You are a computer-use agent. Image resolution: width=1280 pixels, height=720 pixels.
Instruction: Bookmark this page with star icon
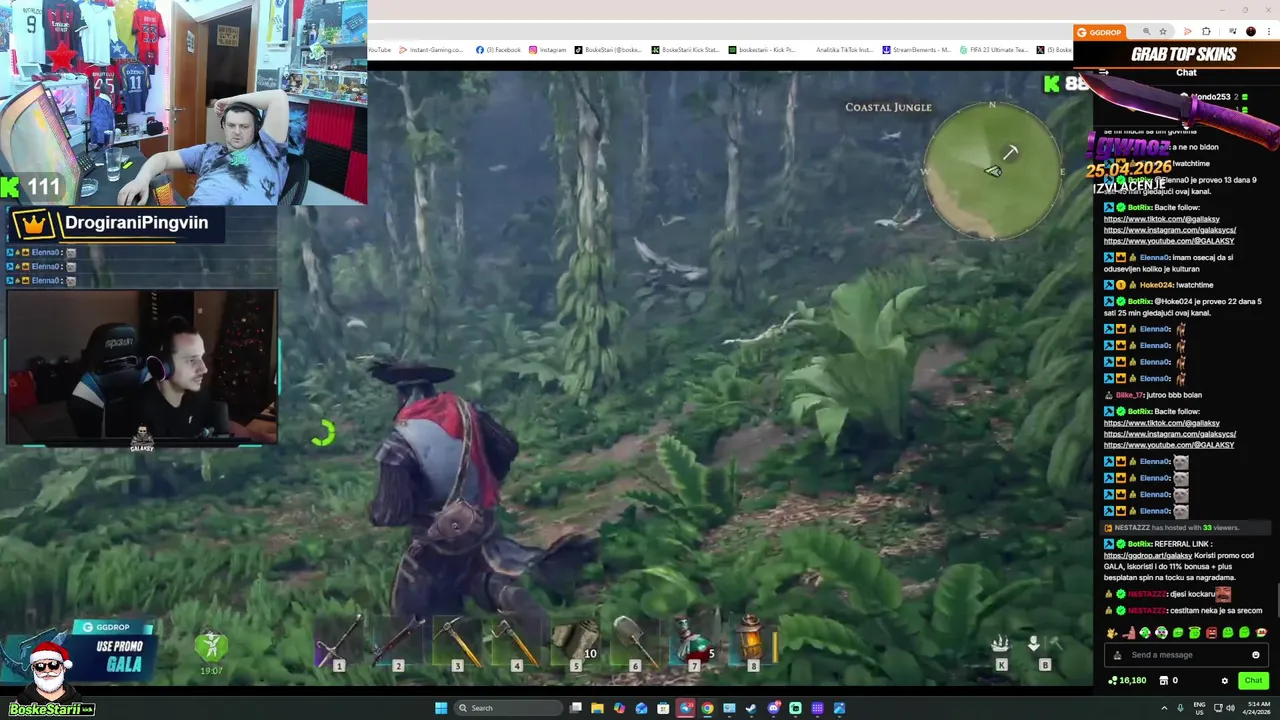[1162, 32]
